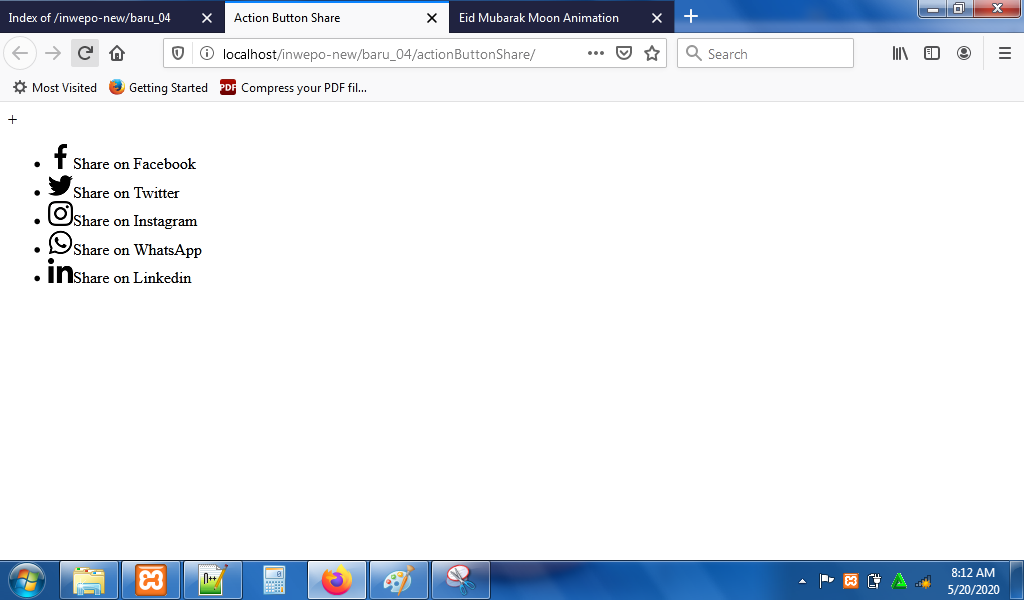Viewport: 1024px width, 600px height.
Task: Bookmark this page with the star icon
Action: 652,54
